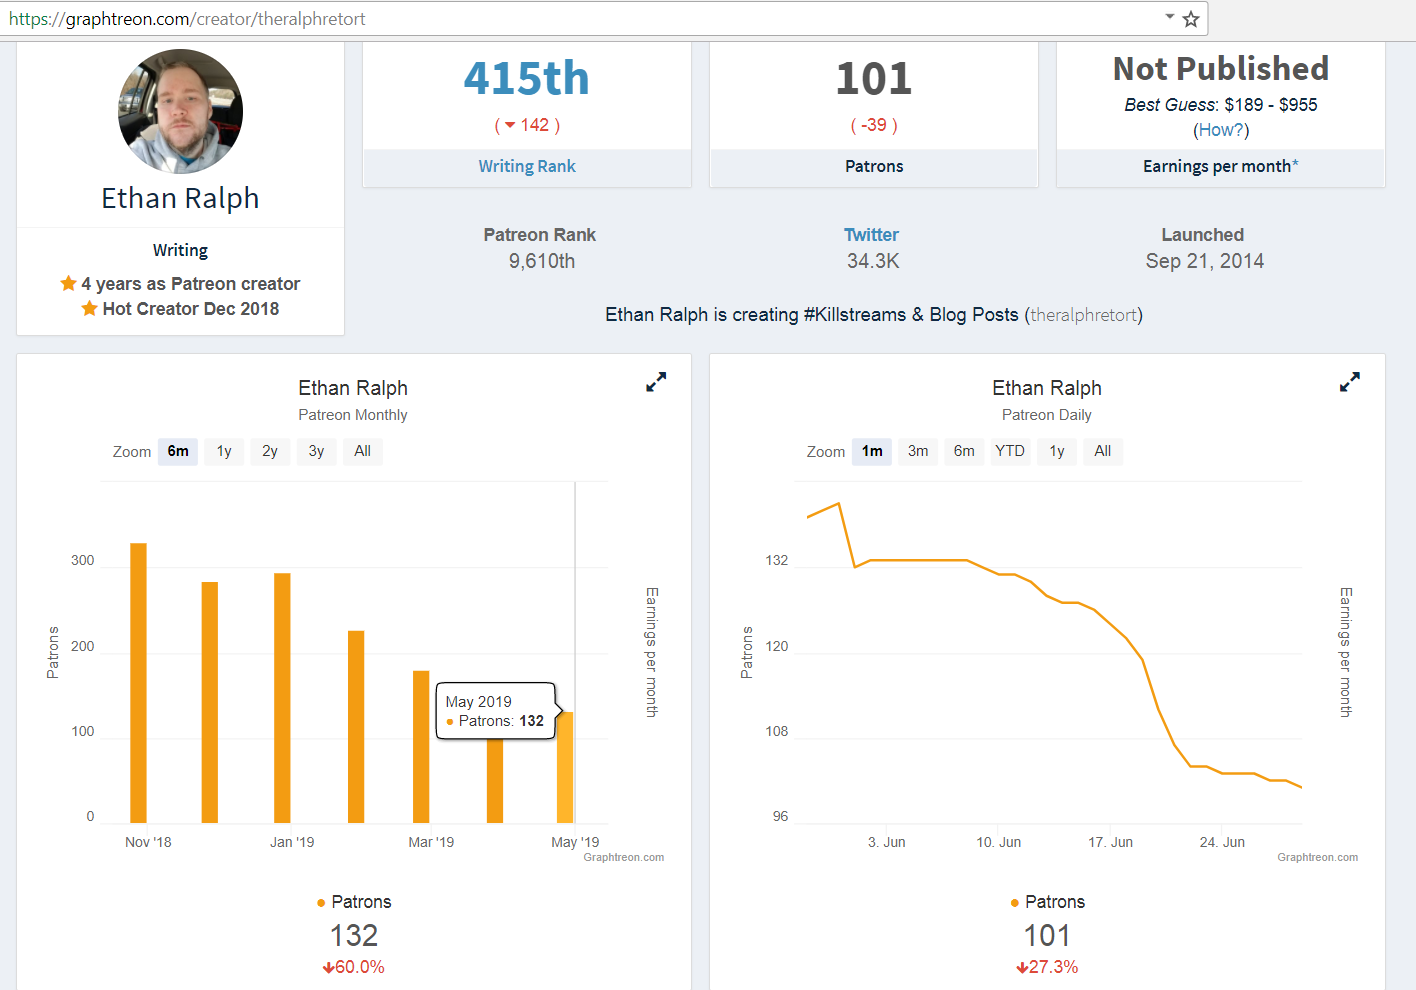
Task: Select 3m zoom on Daily chart
Action: 918,451
